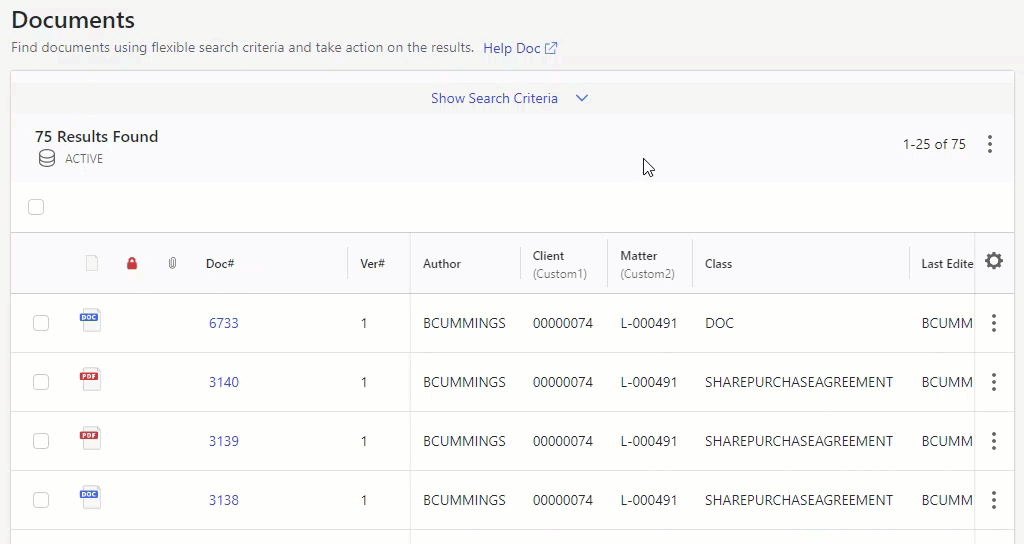The image size is (1024, 544).
Task: Expand the Show Search Criteria chevron
Action: pos(582,98)
